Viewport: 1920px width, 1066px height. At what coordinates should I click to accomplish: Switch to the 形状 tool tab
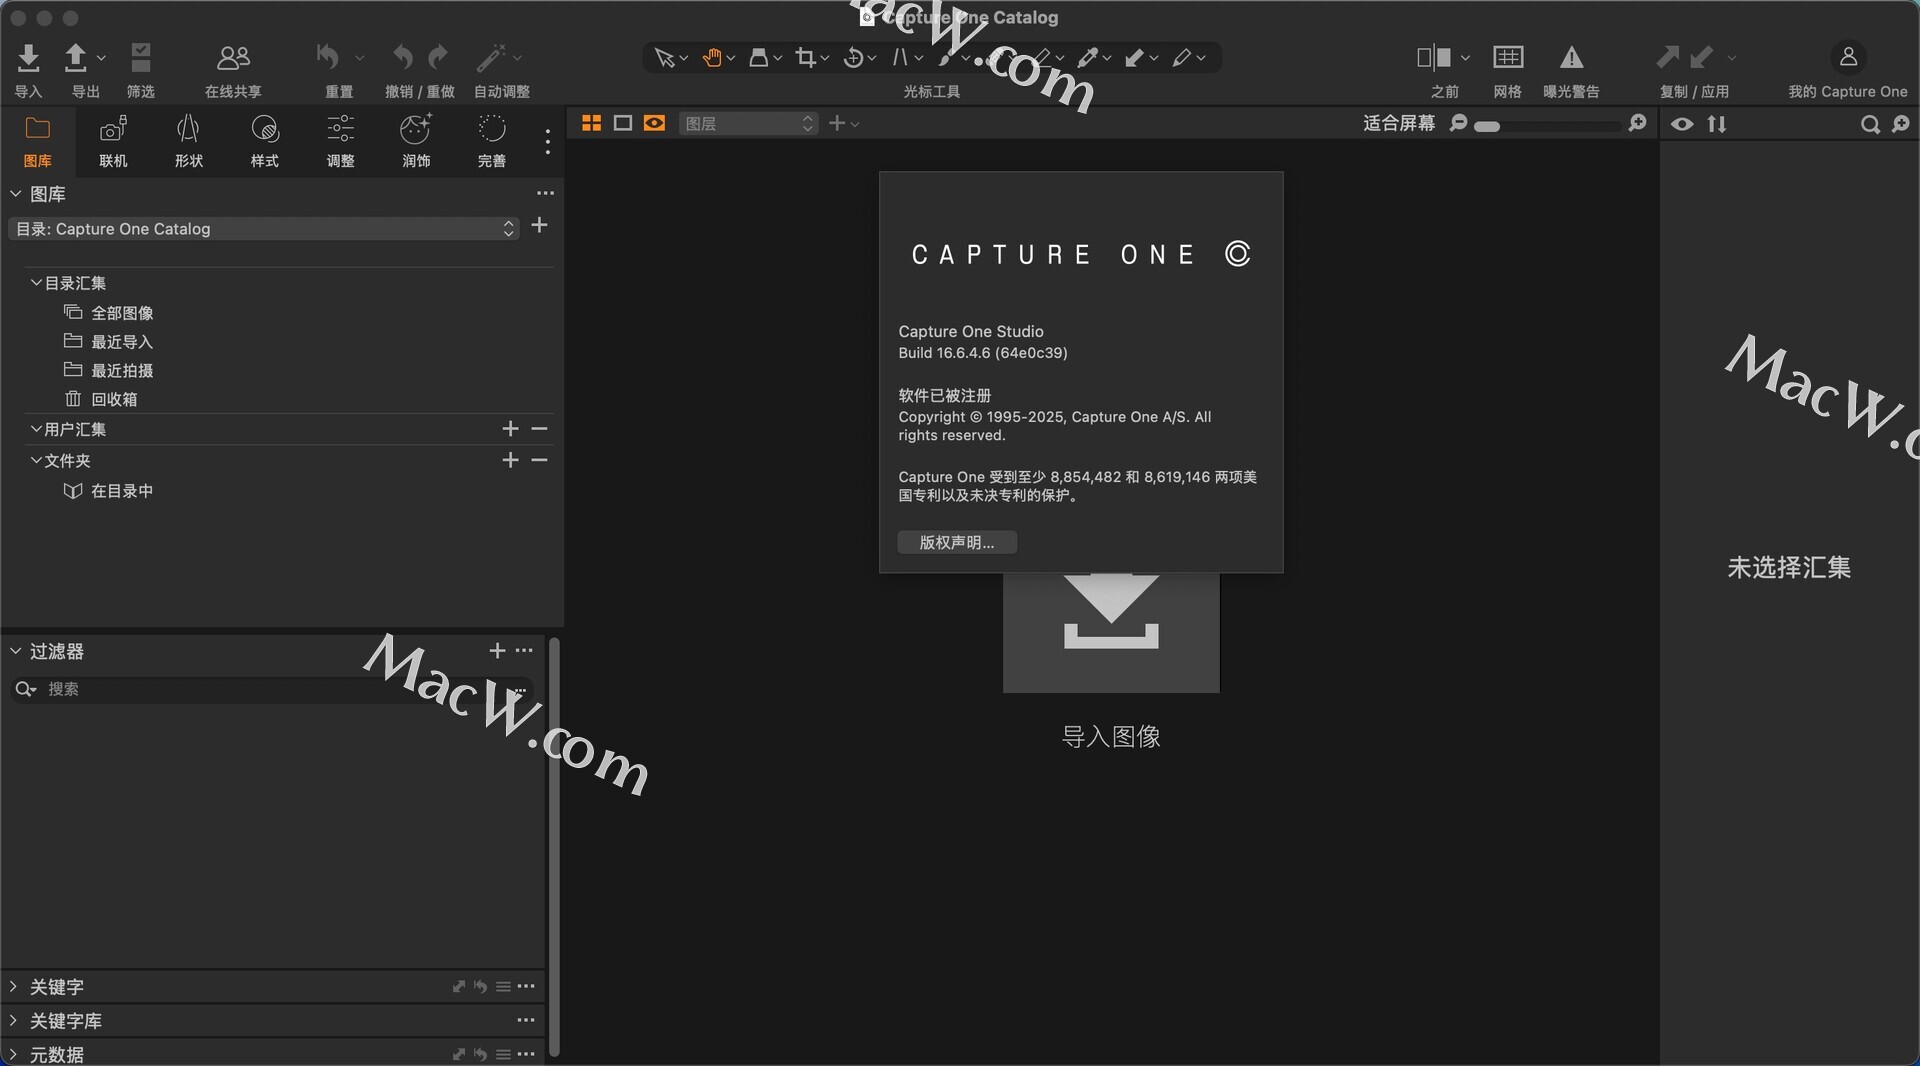(x=189, y=141)
